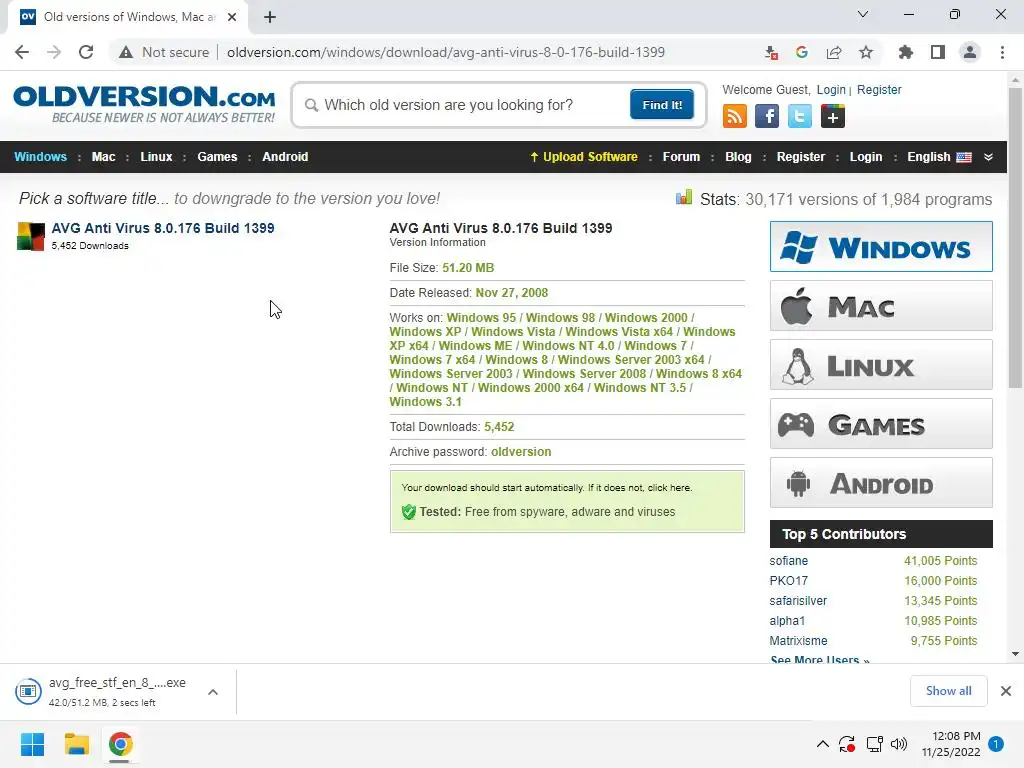Click the stats bar chart icon
This screenshot has height=768, width=1024.
684,197
